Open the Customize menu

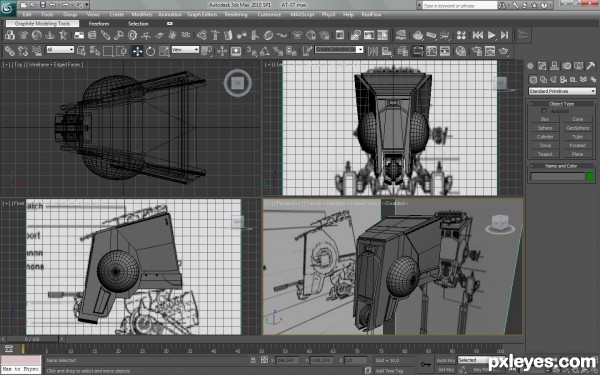coord(269,15)
